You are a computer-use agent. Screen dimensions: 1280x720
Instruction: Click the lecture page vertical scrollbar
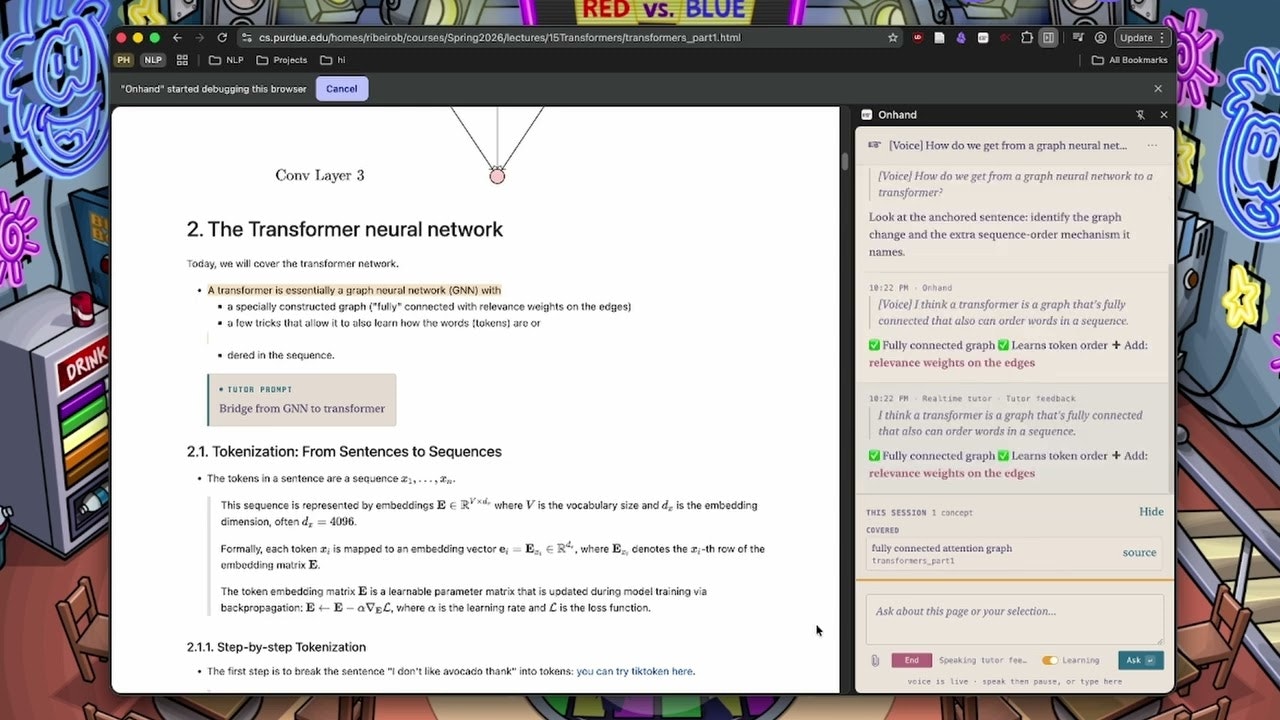845,160
